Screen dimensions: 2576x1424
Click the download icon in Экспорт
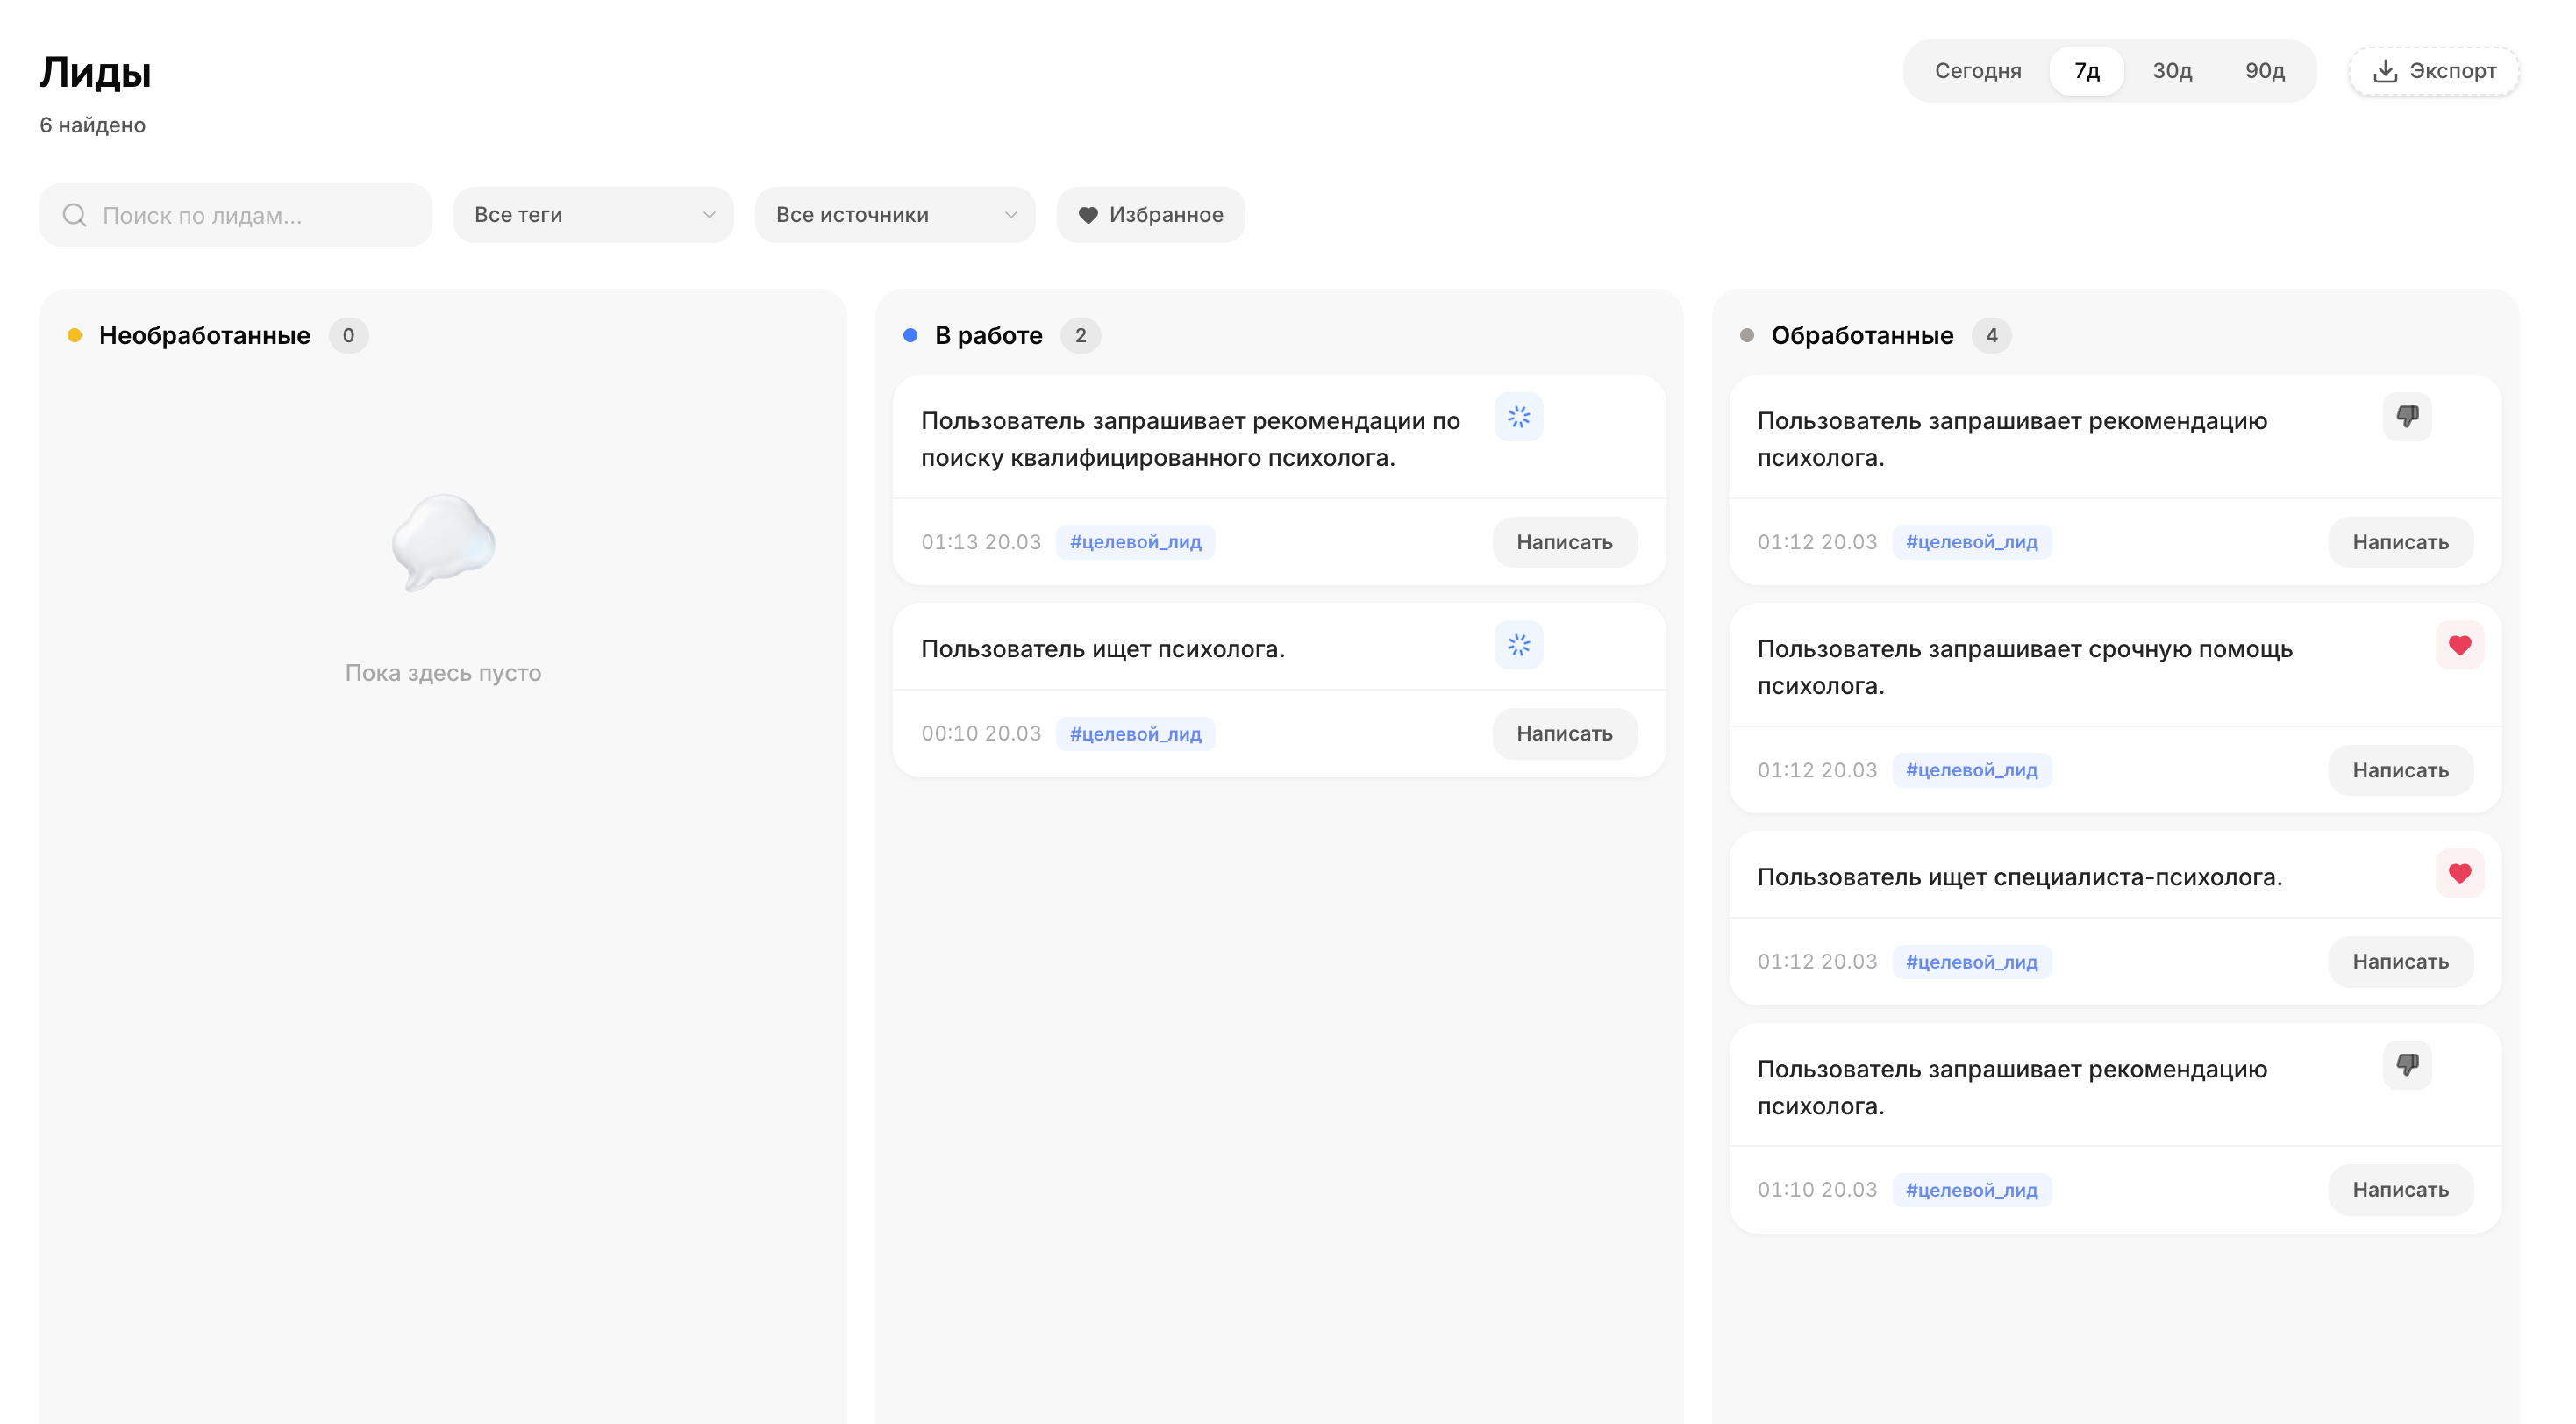[2384, 71]
